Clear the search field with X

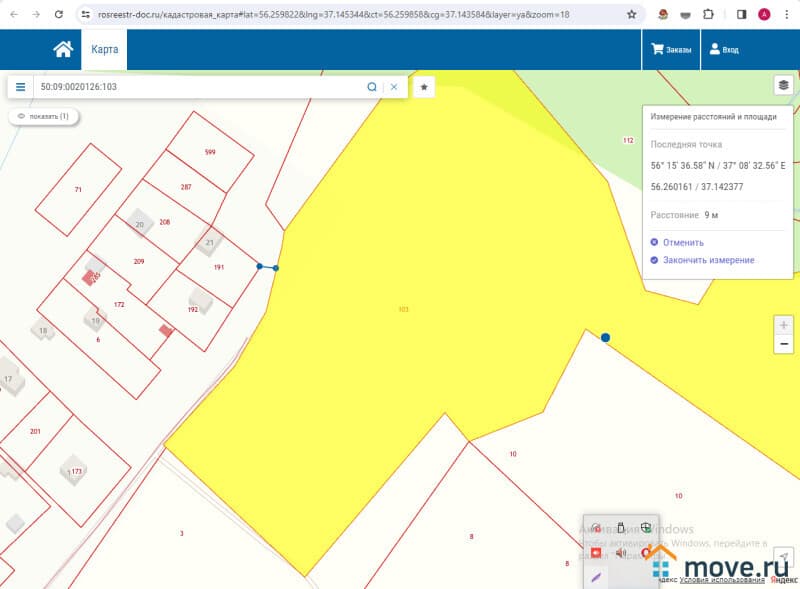[394, 87]
